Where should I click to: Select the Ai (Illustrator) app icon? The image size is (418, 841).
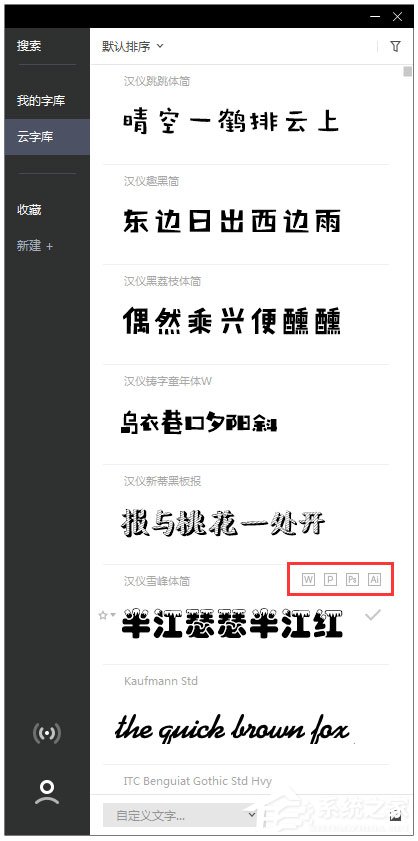pos(375,579)
